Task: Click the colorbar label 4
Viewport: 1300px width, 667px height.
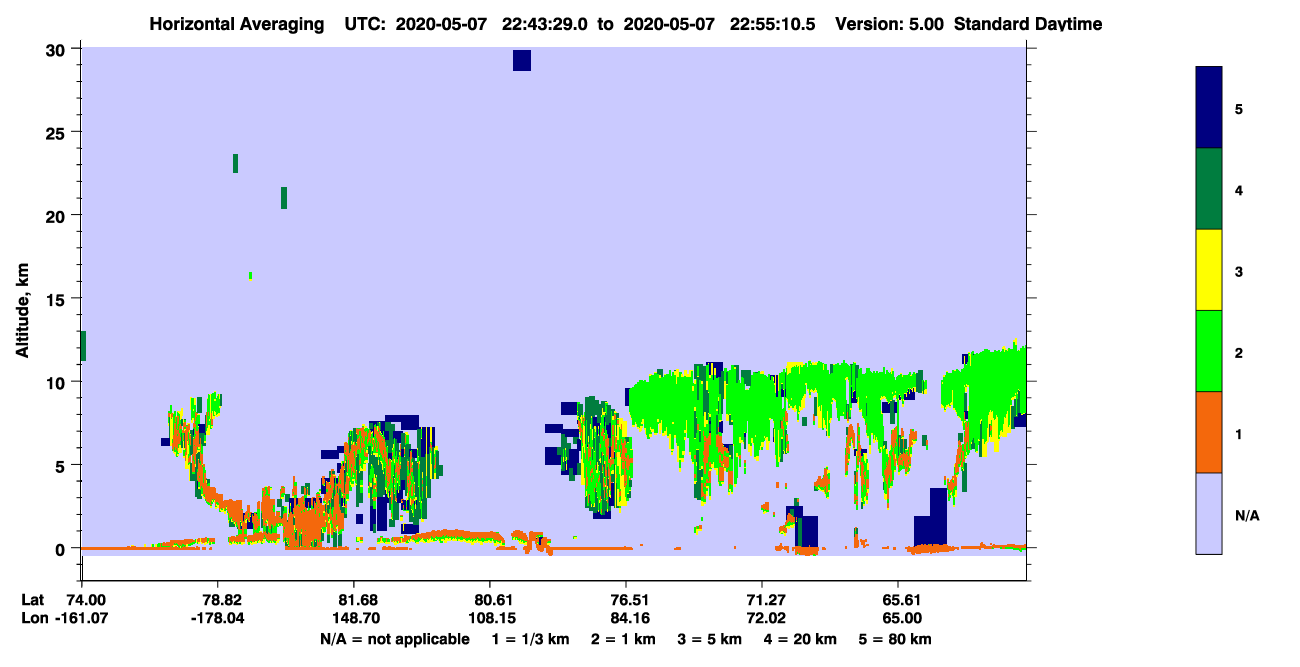Action: pyautogui.click(x=1239, y=190)
